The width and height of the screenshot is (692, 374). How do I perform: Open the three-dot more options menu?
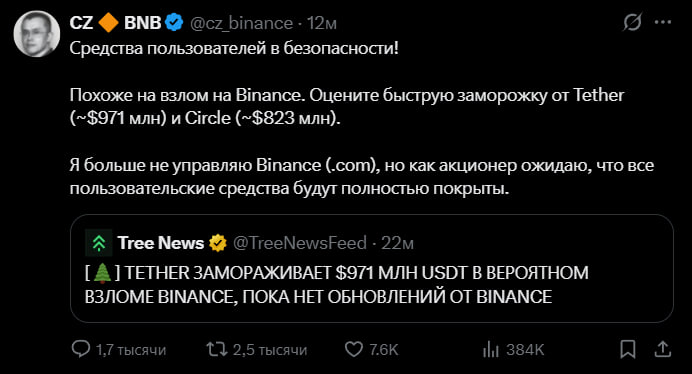tap(663, 22)
